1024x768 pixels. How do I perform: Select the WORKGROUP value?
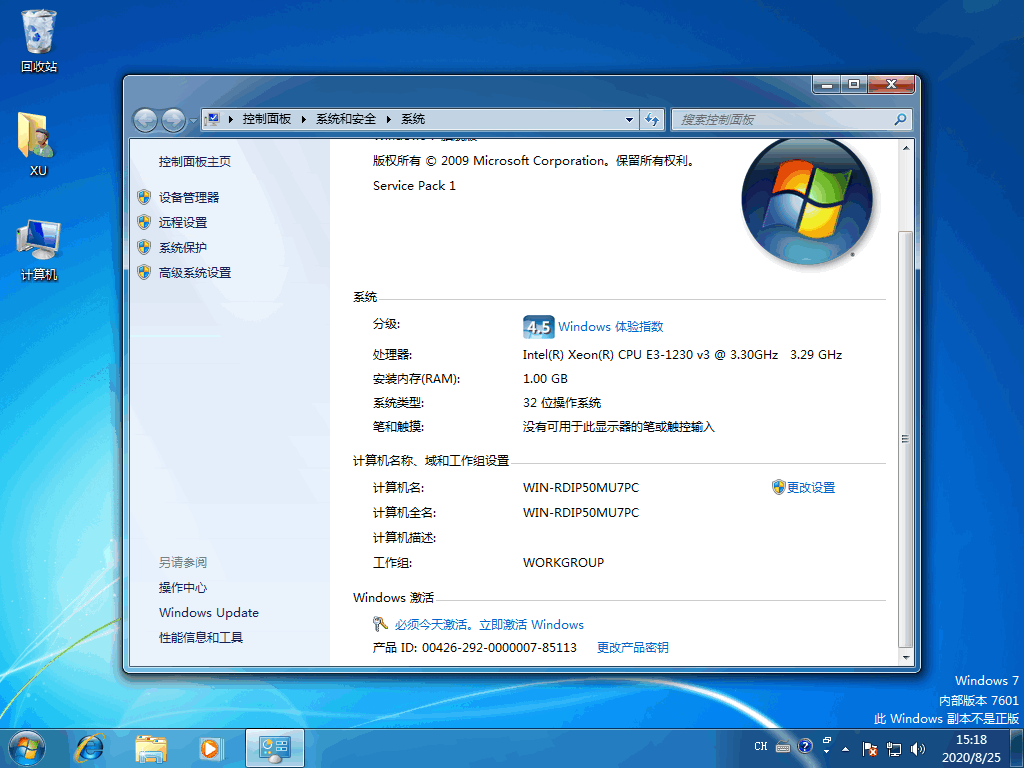[563, 562]
